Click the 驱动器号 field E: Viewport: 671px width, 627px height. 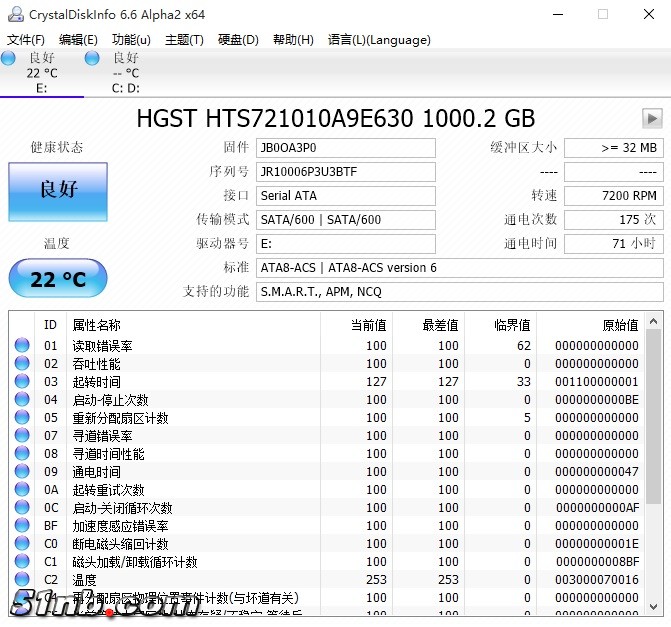(346, 244)
